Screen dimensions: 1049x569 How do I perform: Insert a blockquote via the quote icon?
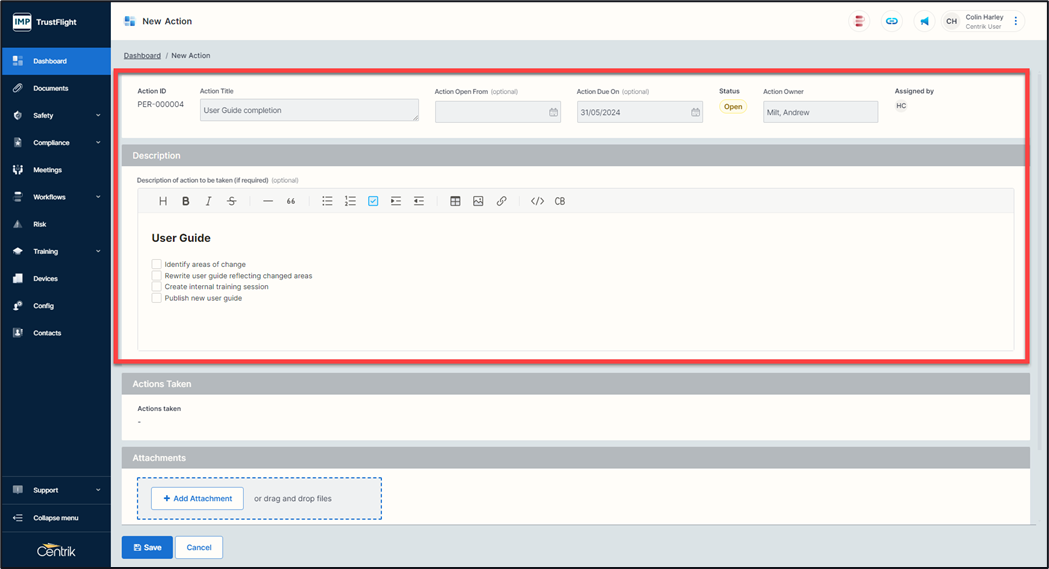coord(291,201)
